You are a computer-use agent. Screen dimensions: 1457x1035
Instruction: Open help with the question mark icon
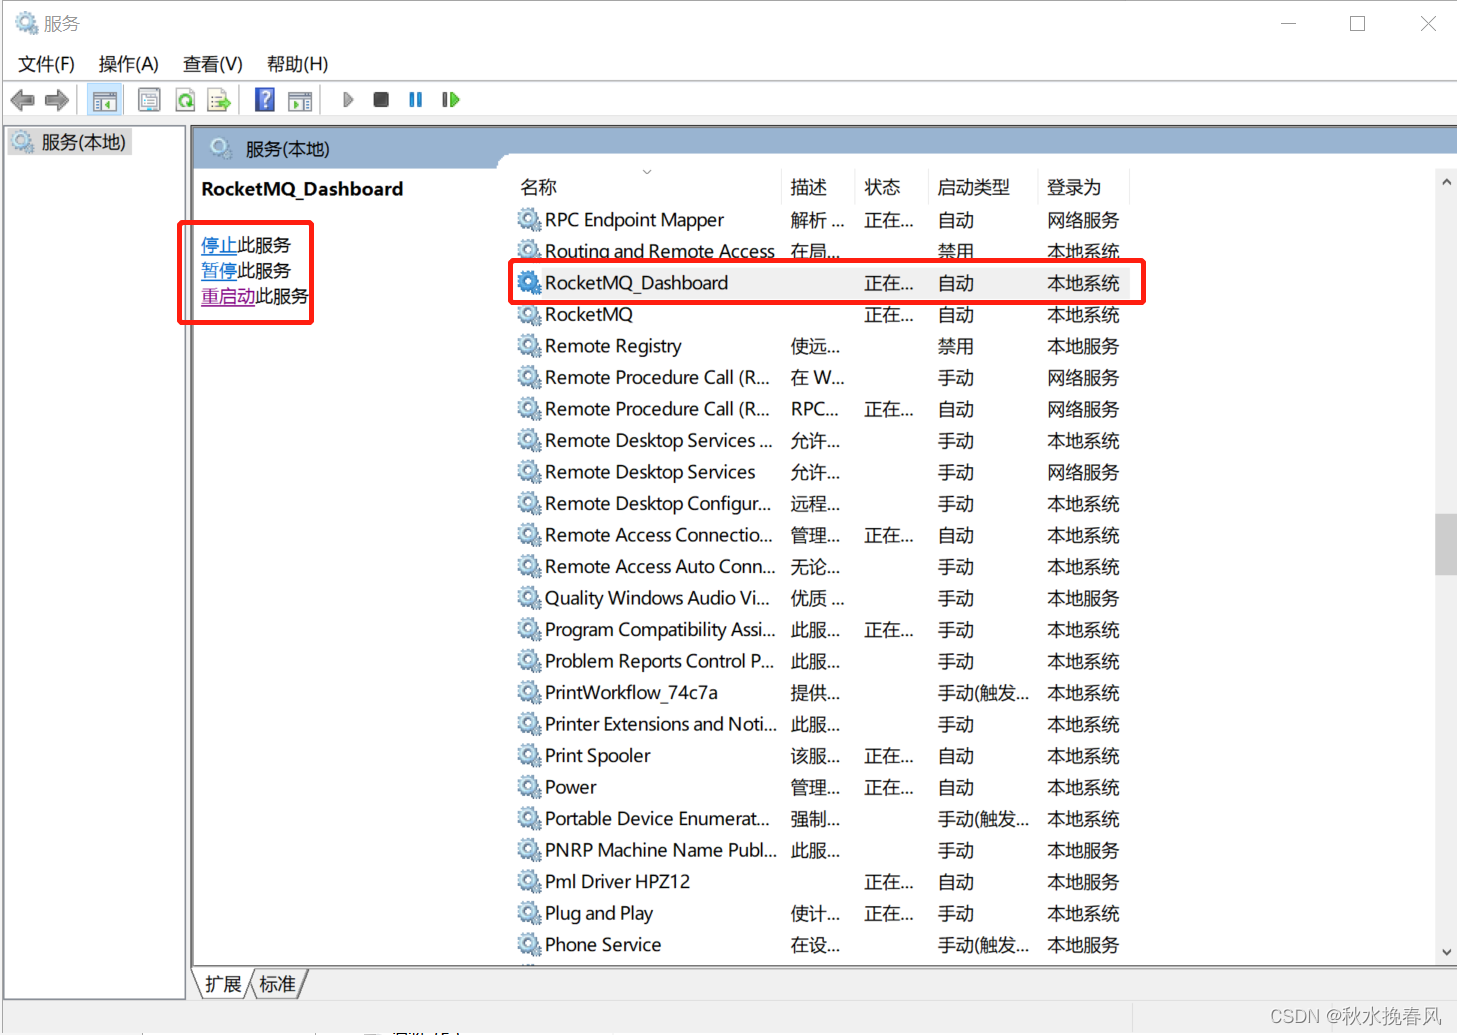coord(263,99)
